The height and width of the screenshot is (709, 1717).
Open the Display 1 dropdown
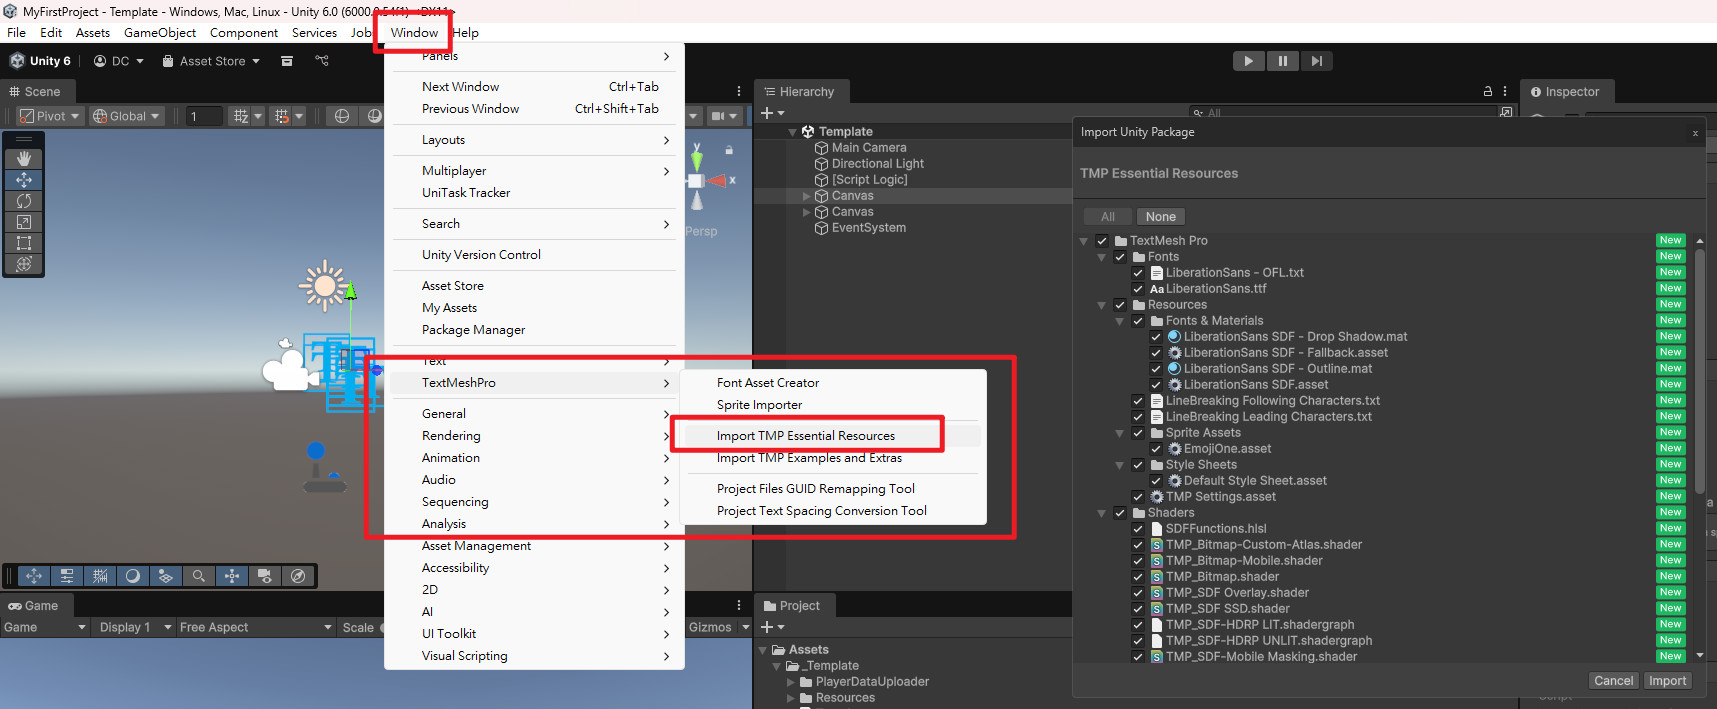(135, 628)
